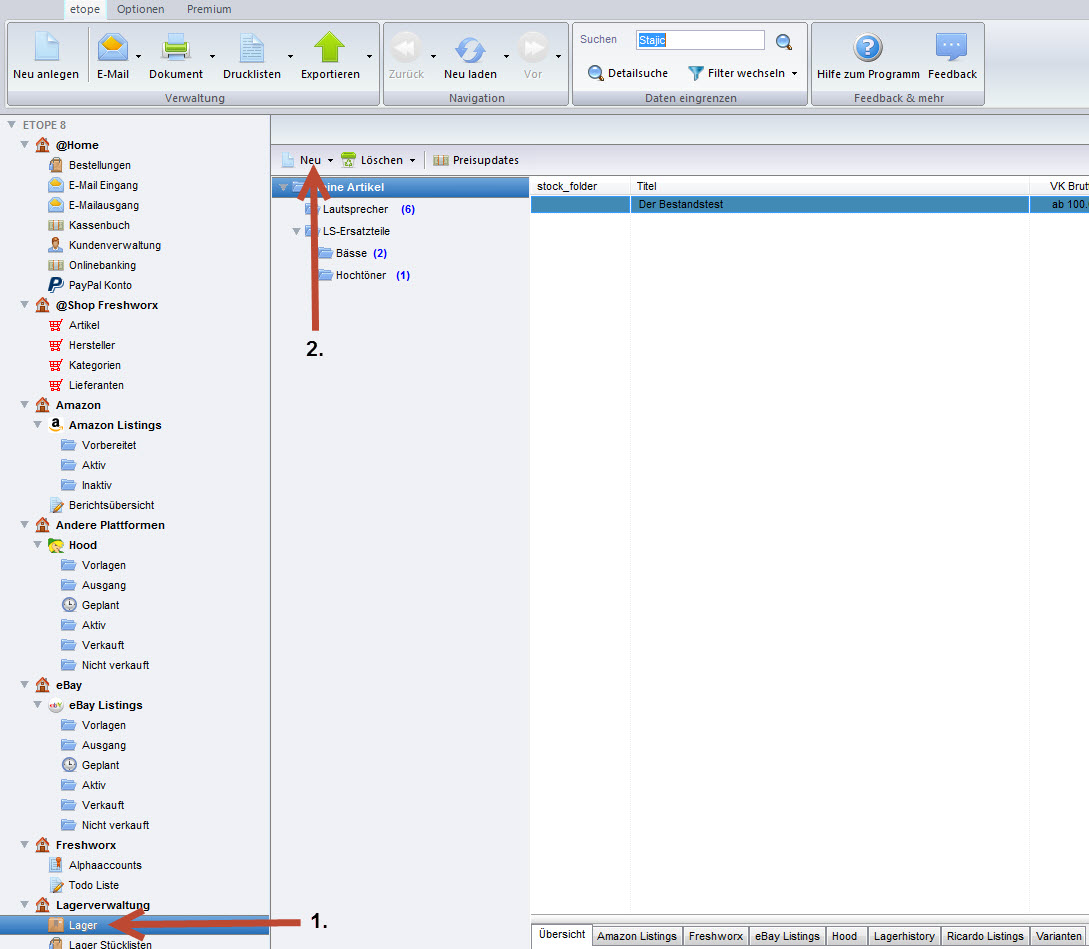1089x949 pixels.
Task: Click the Löschen button
Action: point(372,160)
